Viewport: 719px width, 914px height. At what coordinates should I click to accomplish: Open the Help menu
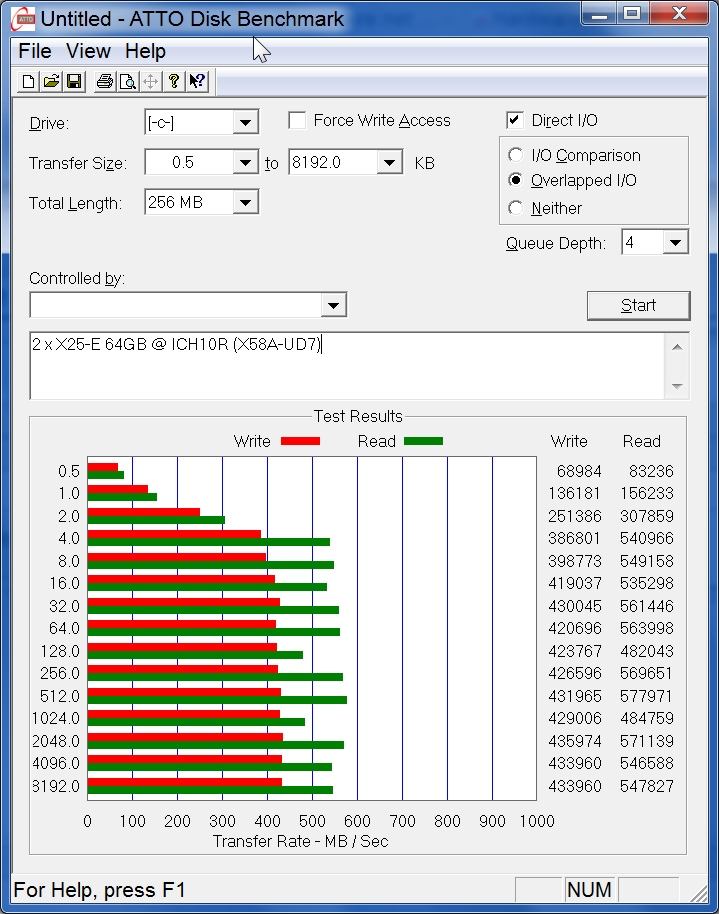tap(145, 51)
